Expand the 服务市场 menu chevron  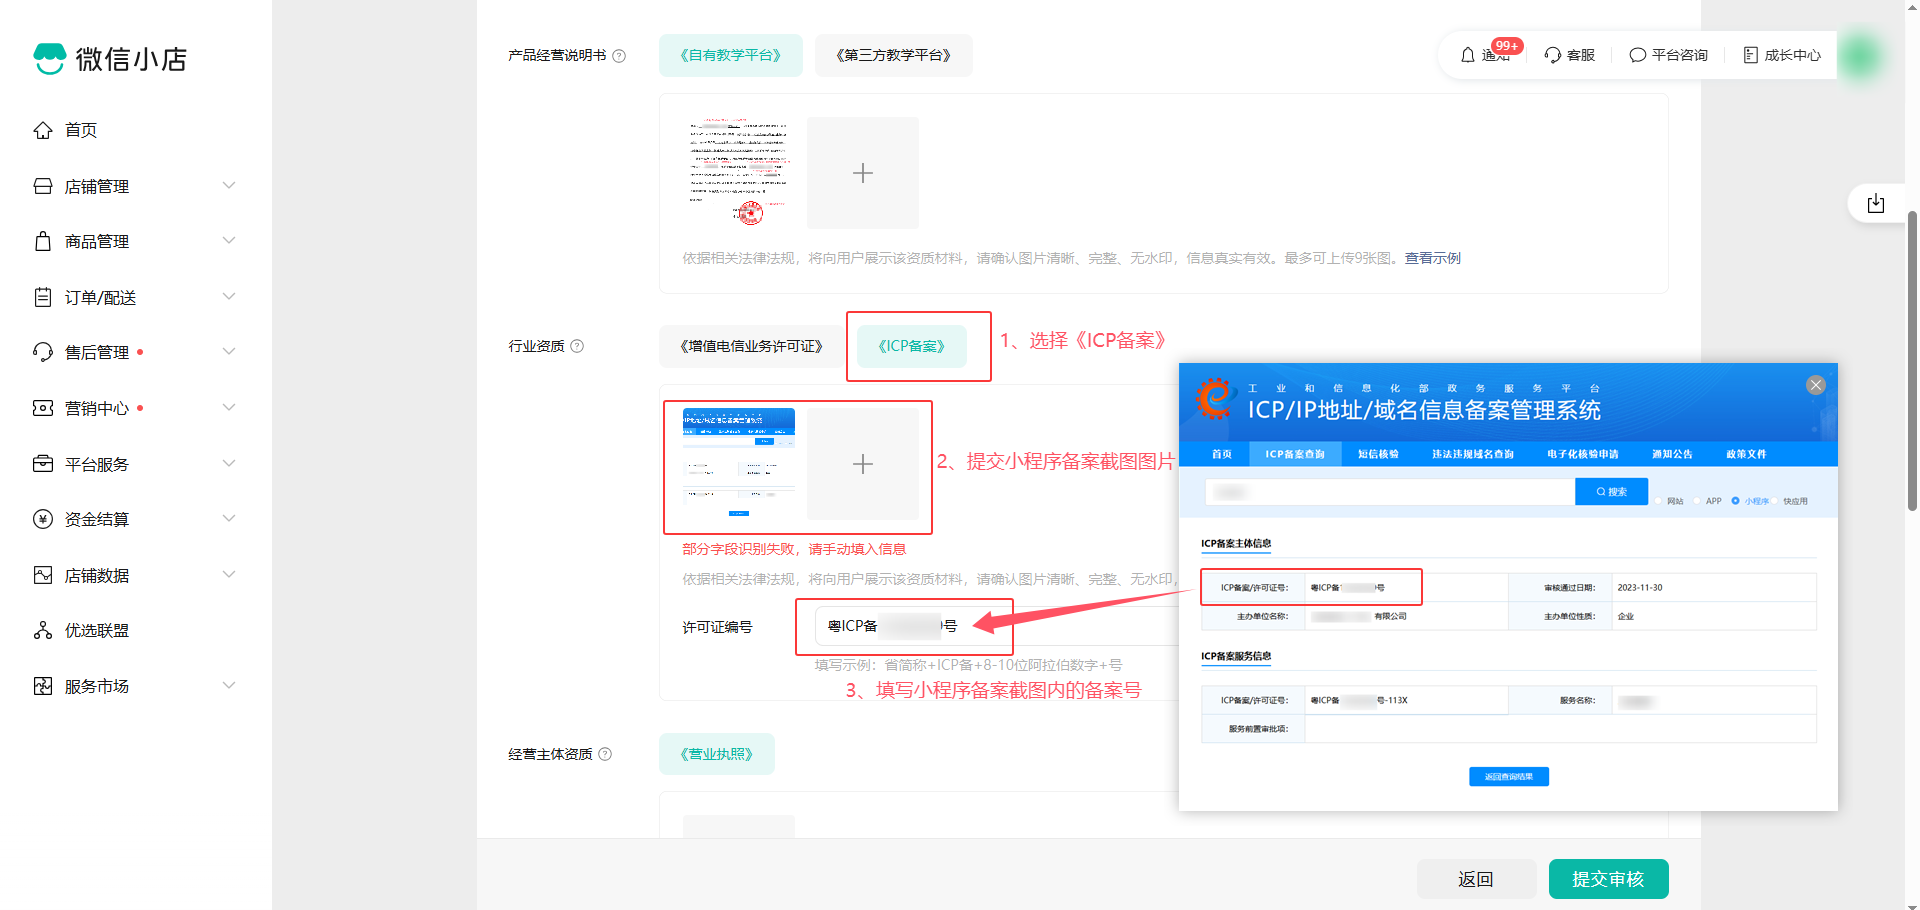229,685
